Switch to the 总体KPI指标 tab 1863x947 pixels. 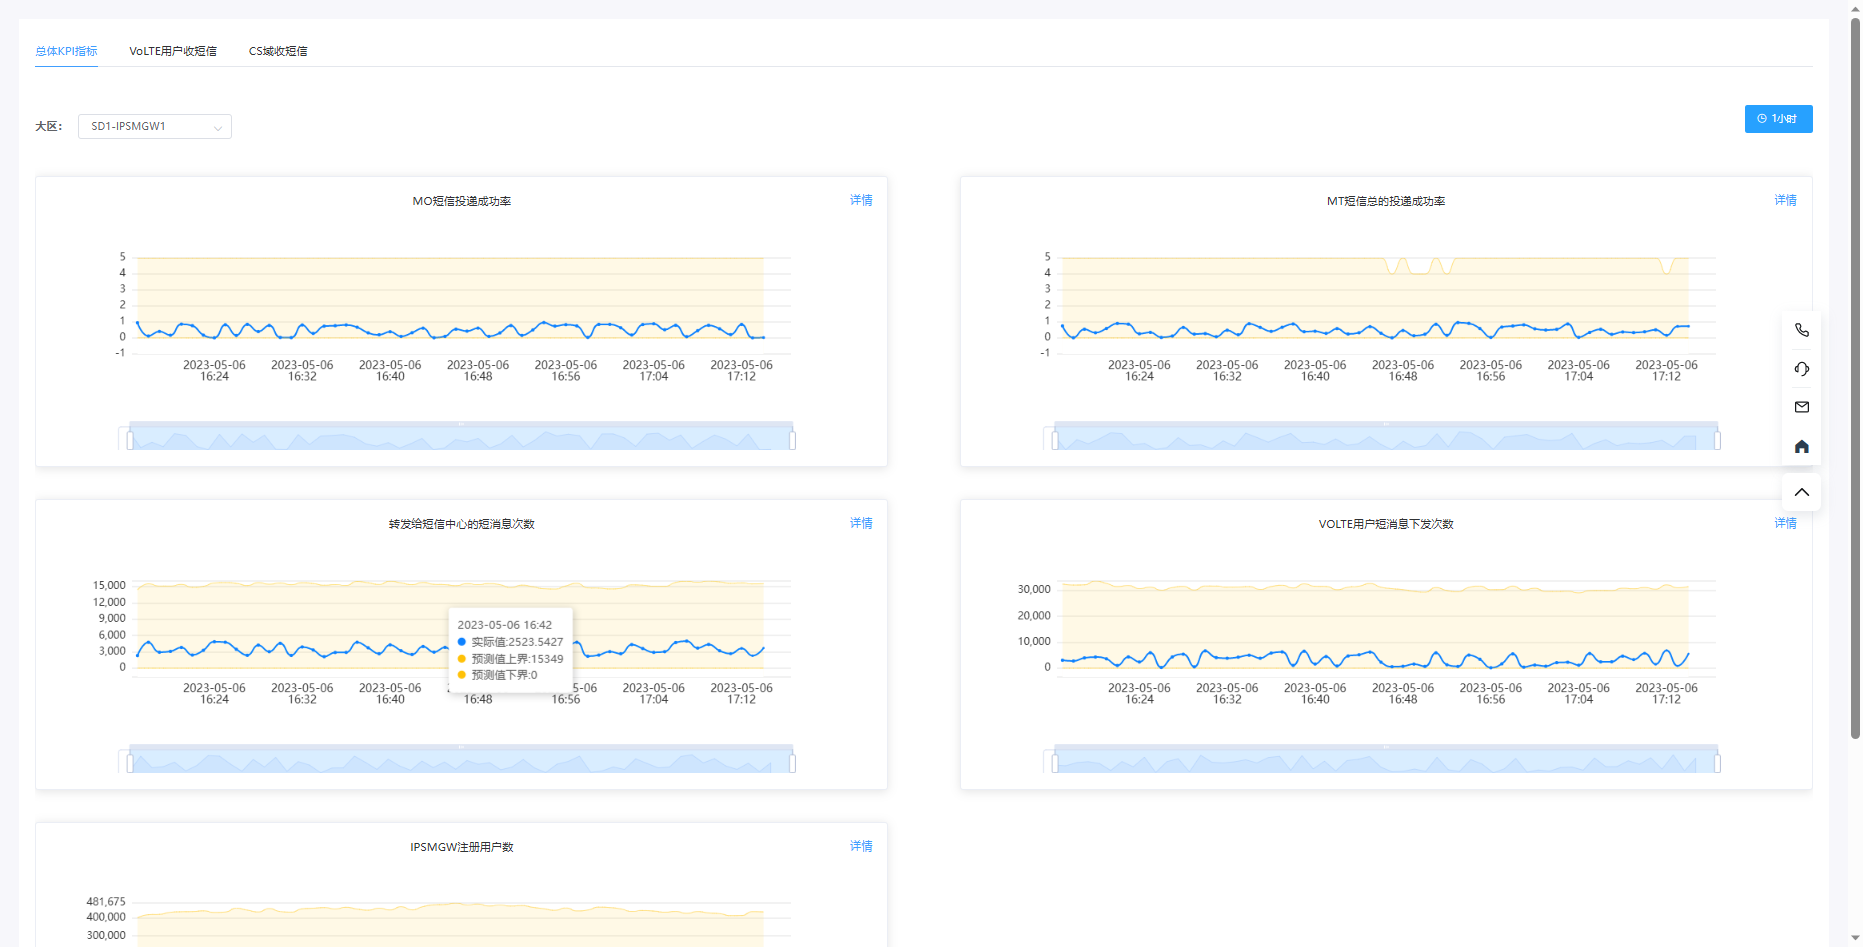click(66, 51)
